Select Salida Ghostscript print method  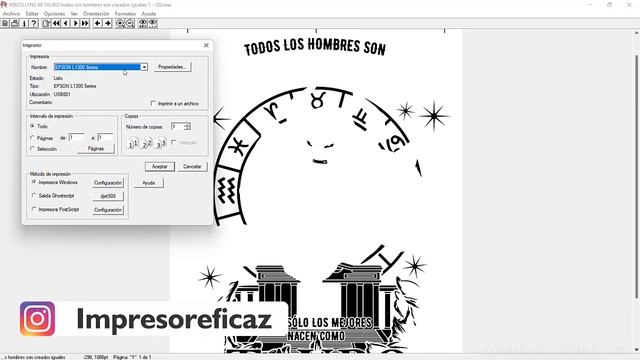[x=34, y=196]
